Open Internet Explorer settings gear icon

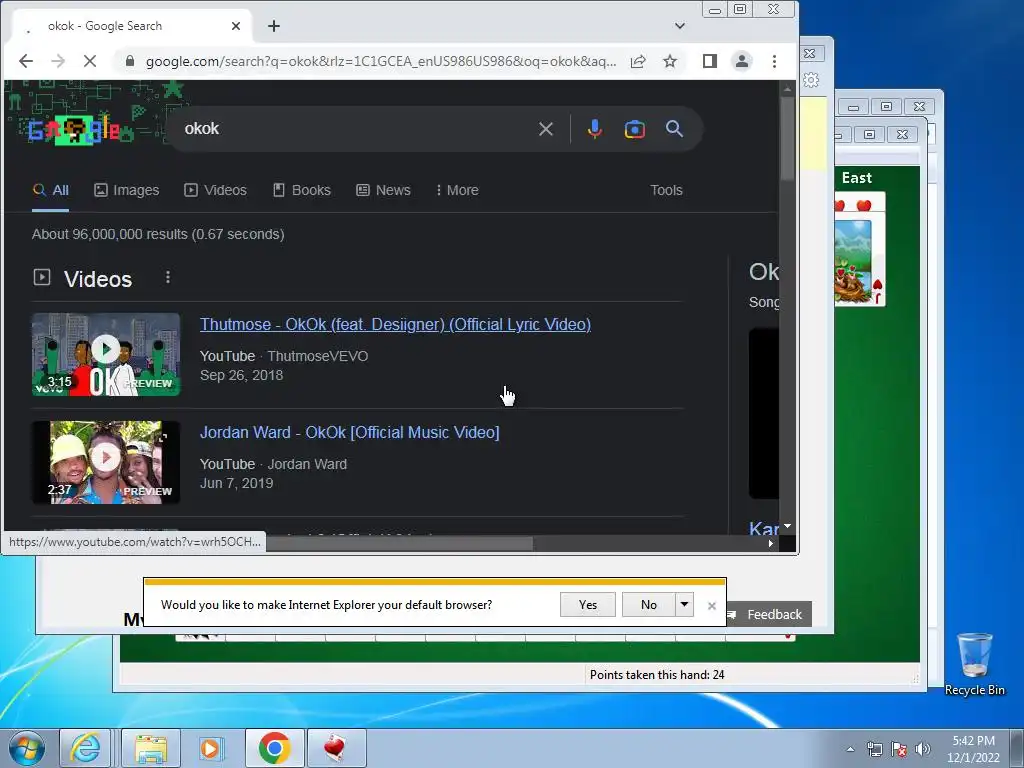[x=811, y=80]
